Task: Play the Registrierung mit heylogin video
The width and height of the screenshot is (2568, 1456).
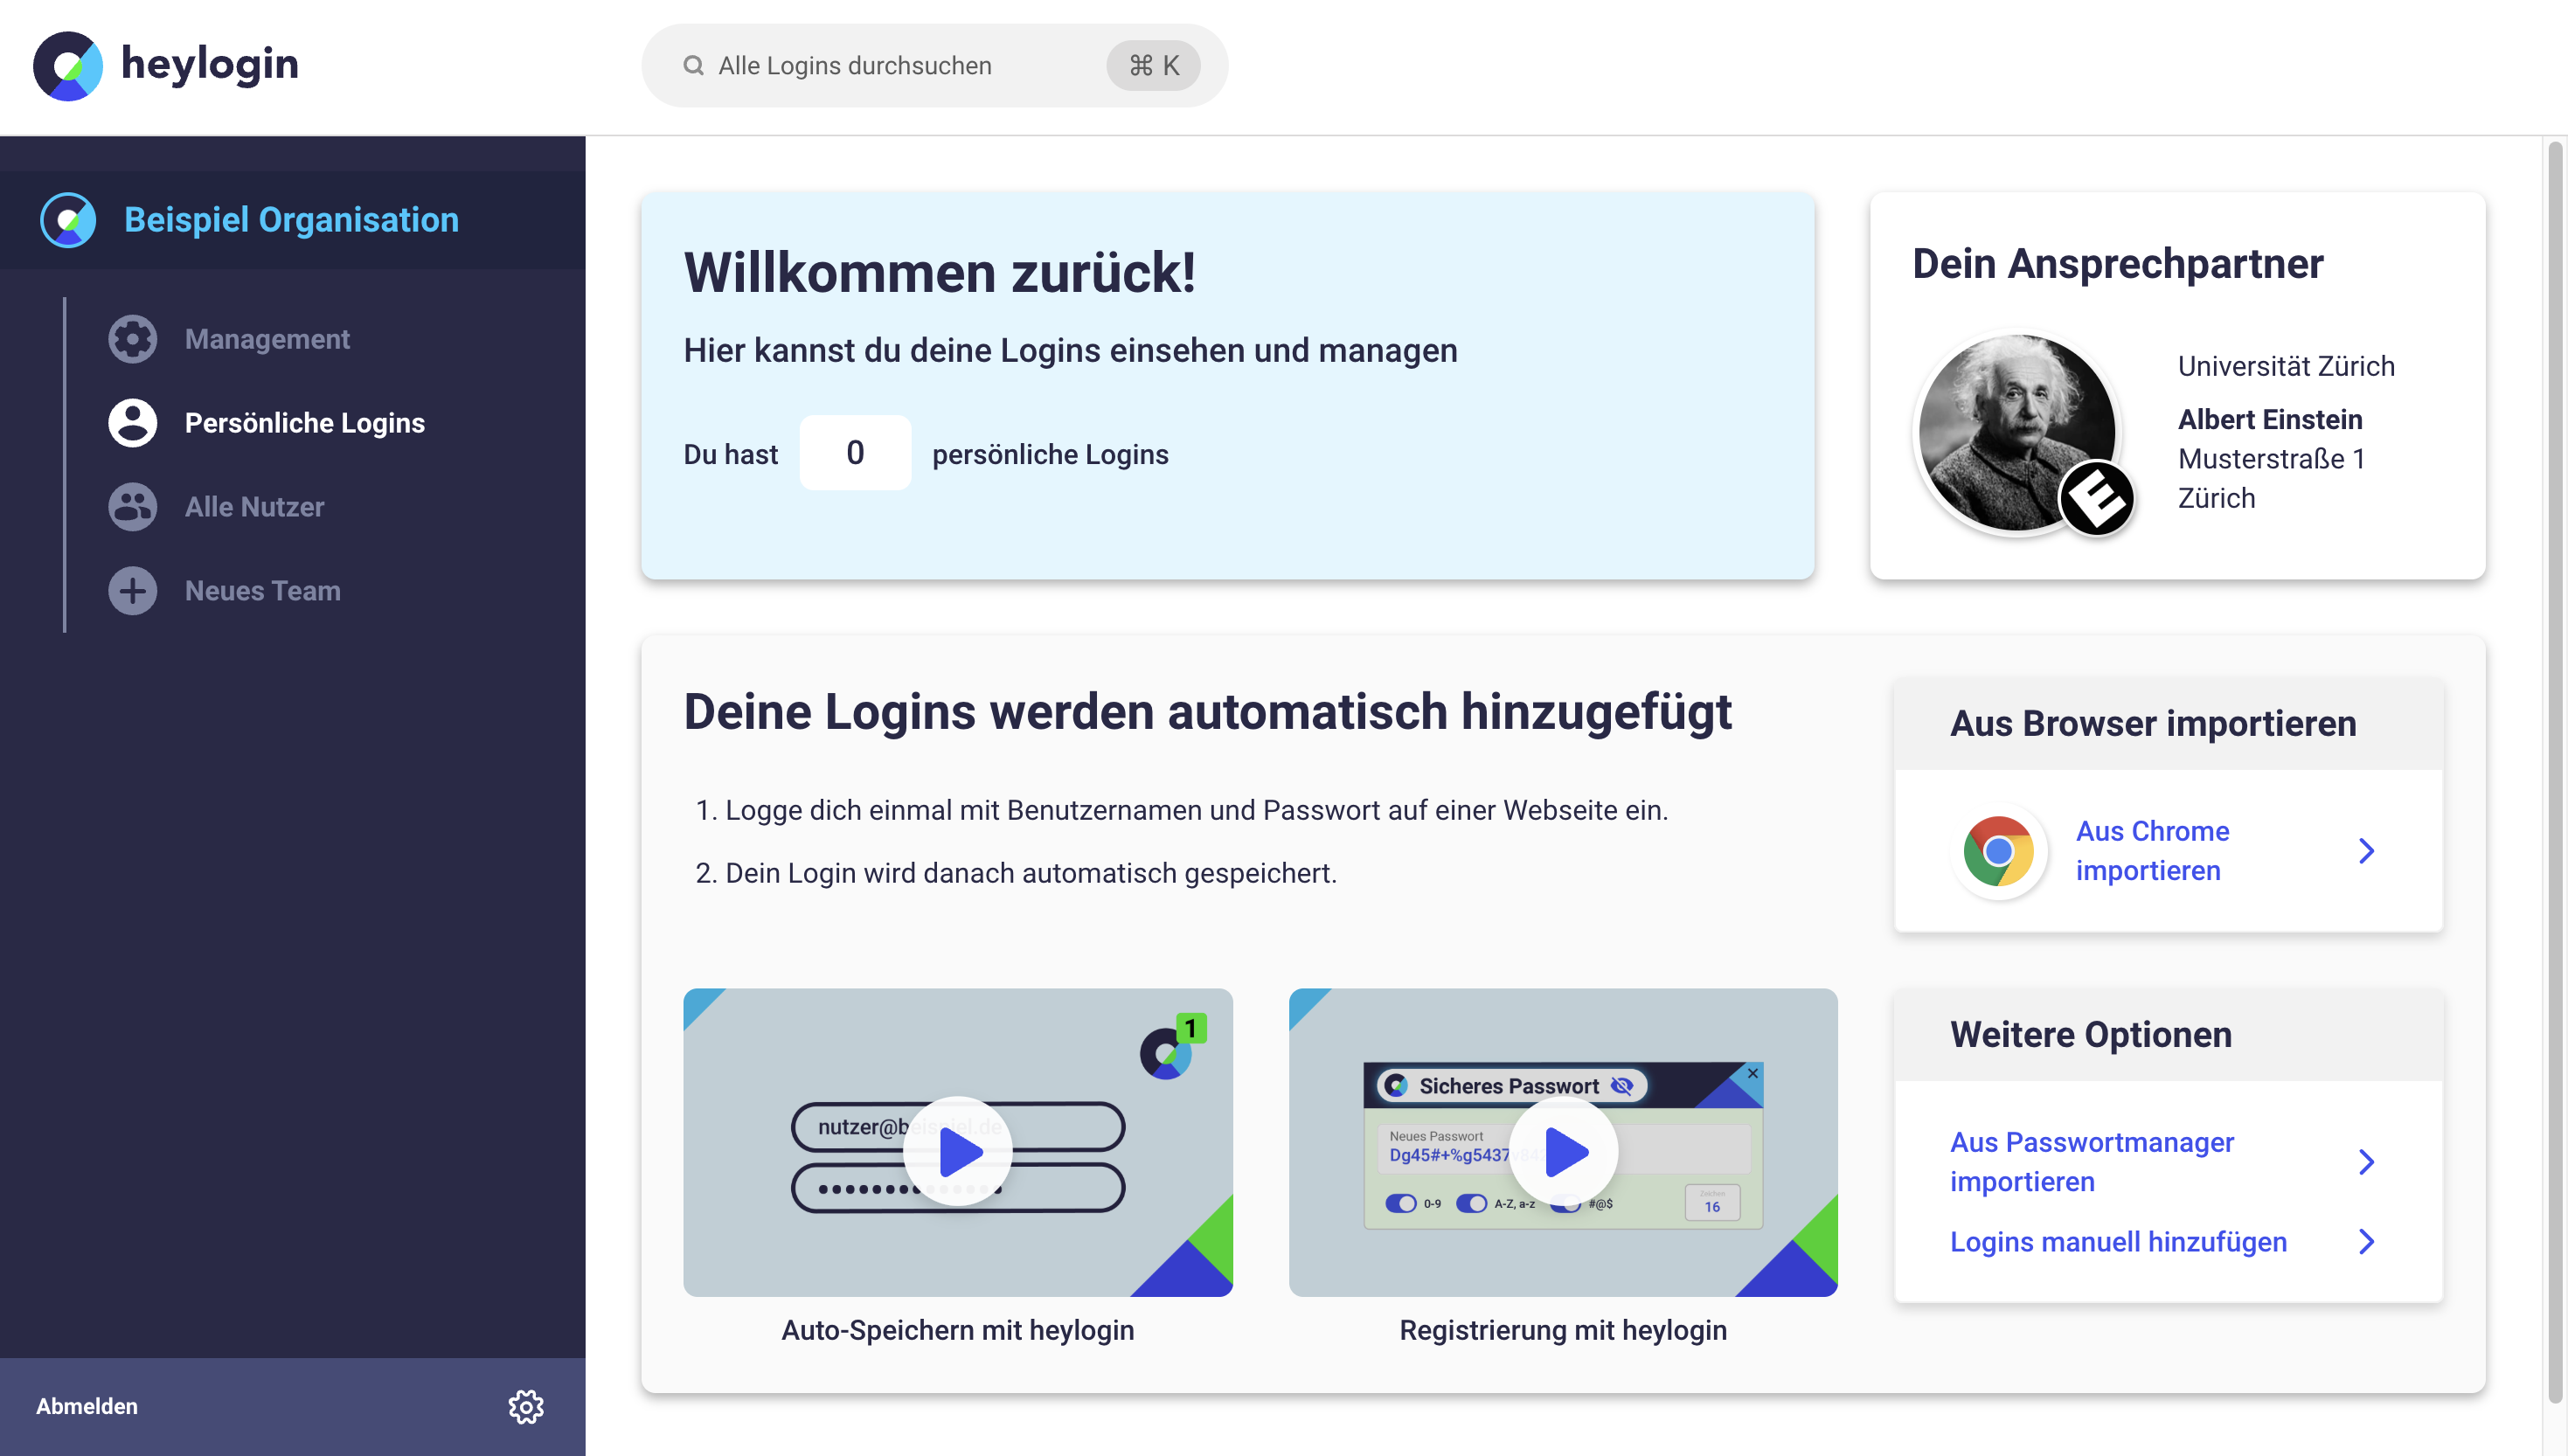Action: [1564, 1152]
